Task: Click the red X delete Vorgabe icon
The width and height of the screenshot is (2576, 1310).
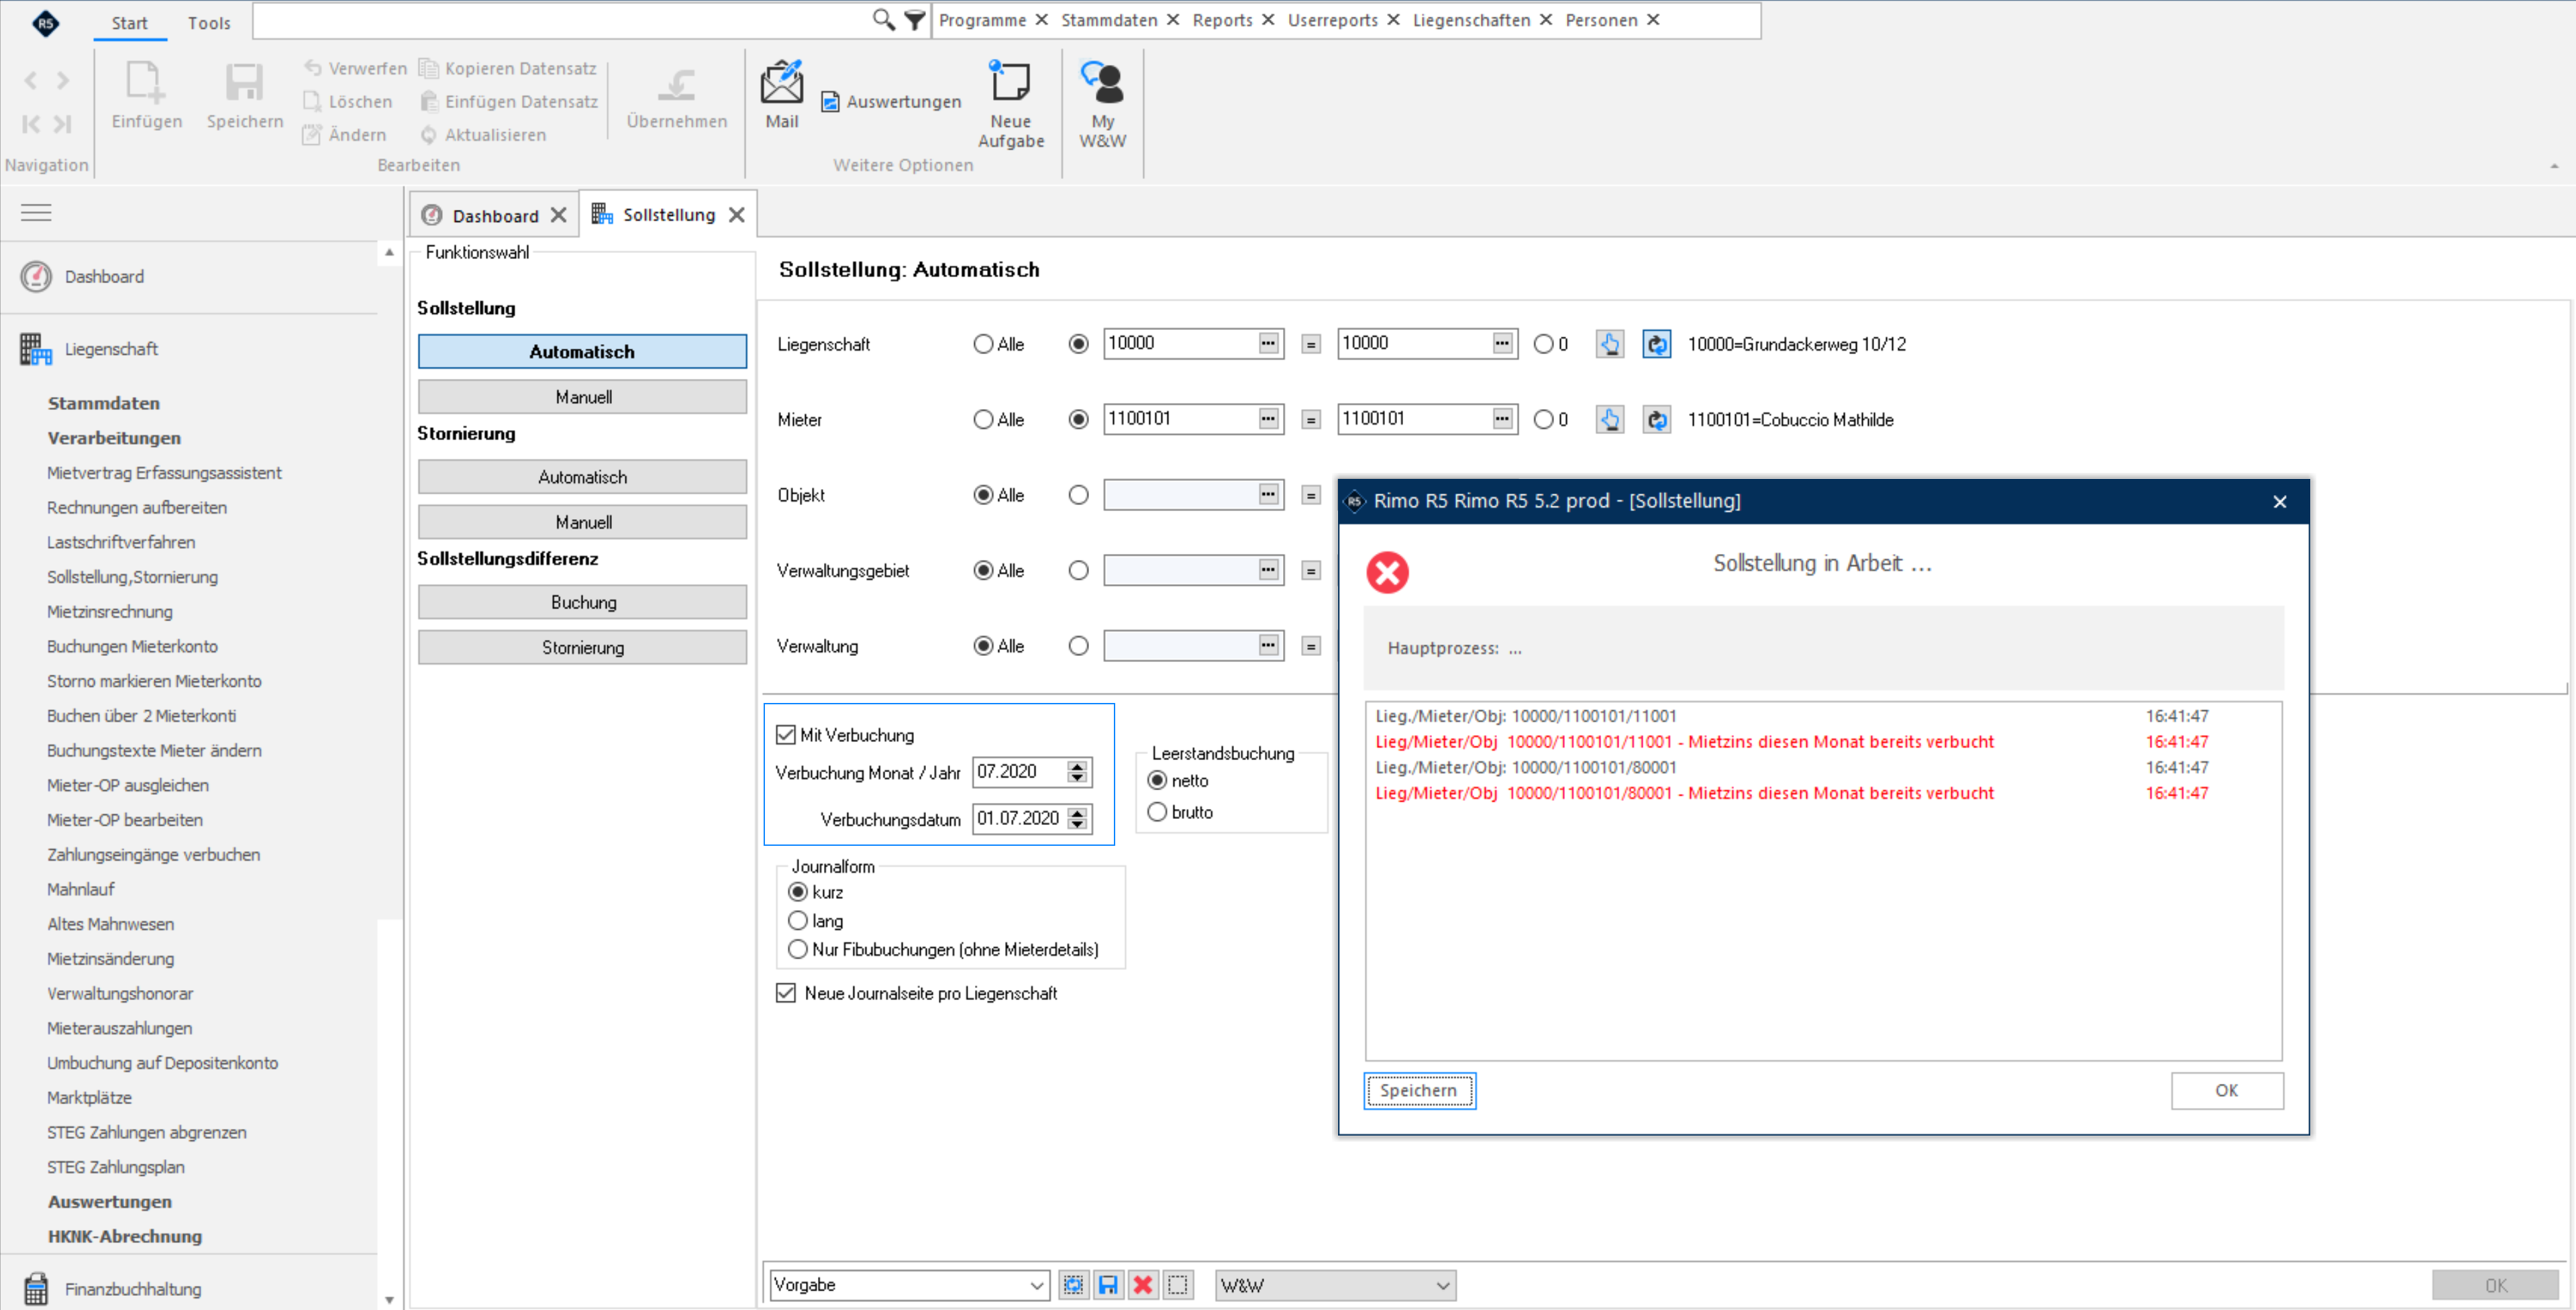Action: pyautogui.click(x=1143, y=1284)
